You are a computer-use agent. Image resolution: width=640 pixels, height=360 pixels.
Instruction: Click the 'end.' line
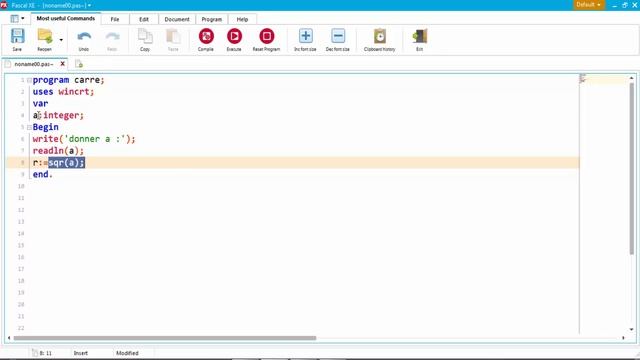(x=43, y=175)
